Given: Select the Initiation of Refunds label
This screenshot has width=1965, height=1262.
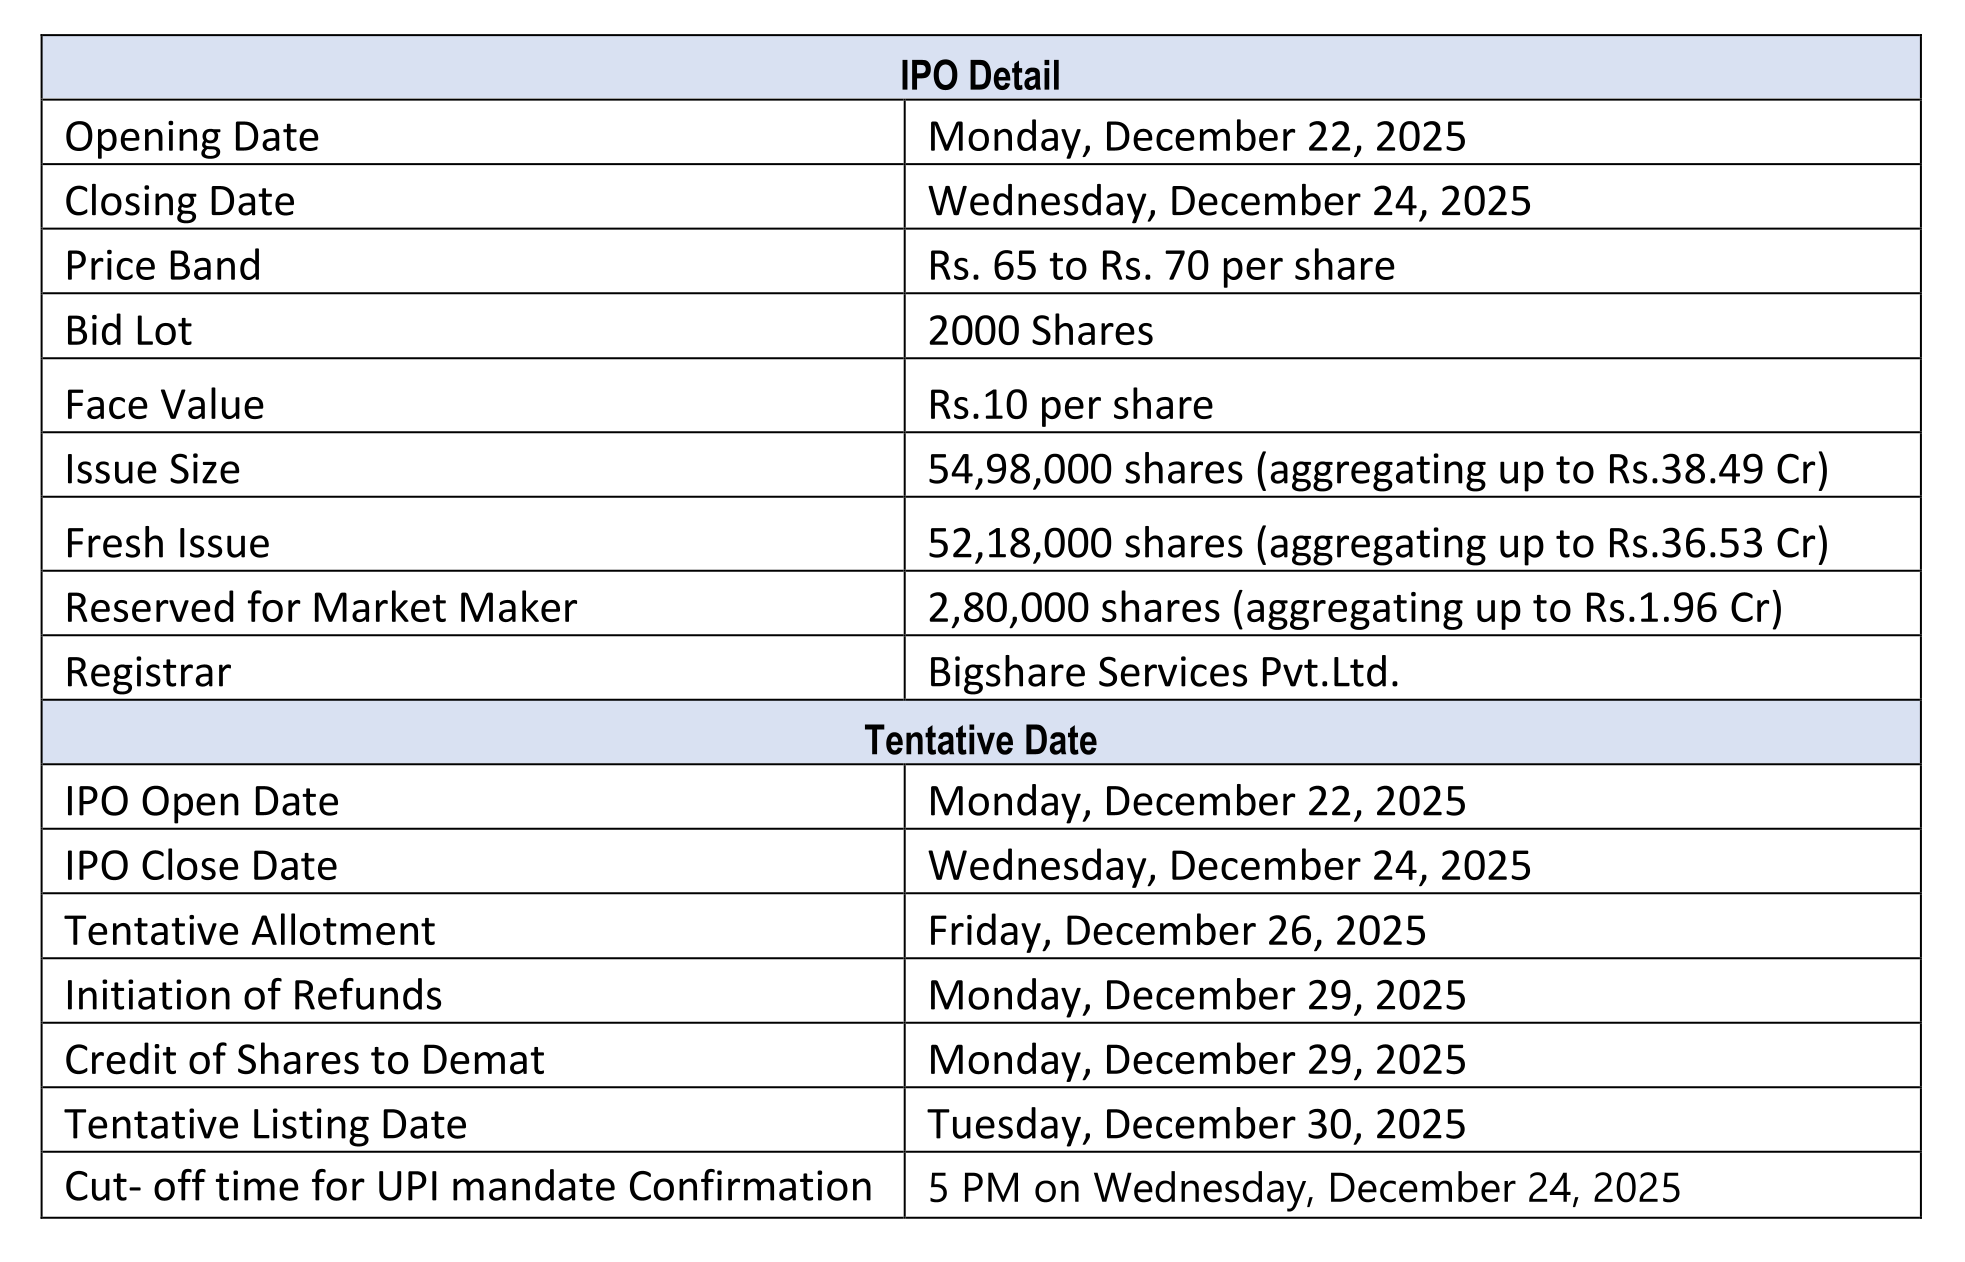Looking at the screenshot, I should point(254,996).
